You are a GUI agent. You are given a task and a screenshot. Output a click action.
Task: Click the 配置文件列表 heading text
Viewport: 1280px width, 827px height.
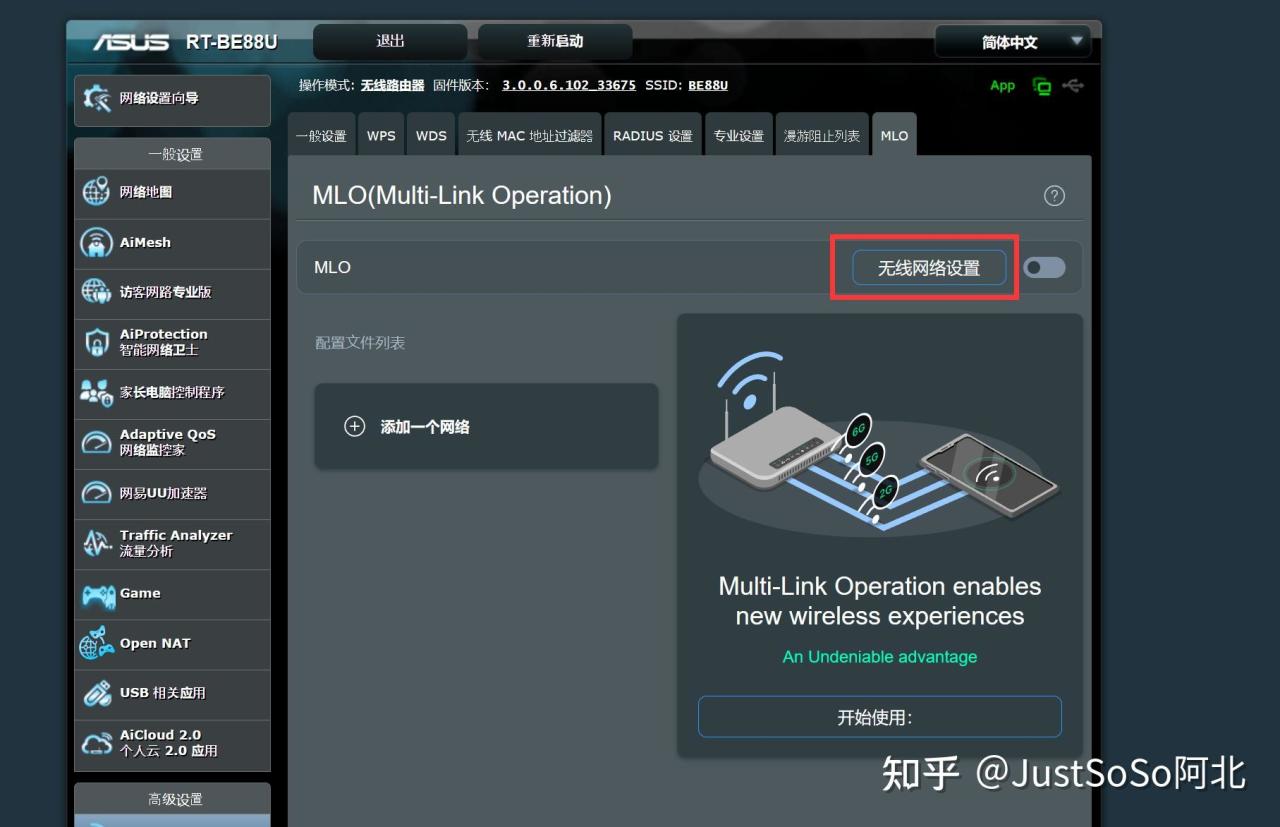360,343
